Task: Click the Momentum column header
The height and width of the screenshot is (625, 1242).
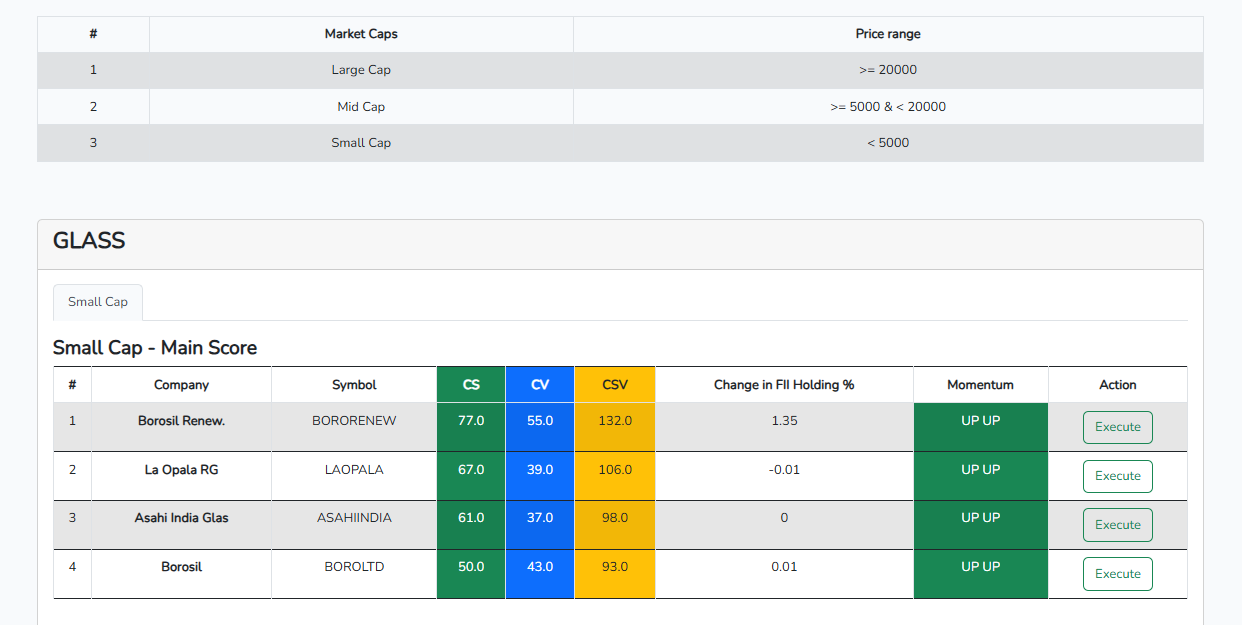Action: [x=981, y=385]
